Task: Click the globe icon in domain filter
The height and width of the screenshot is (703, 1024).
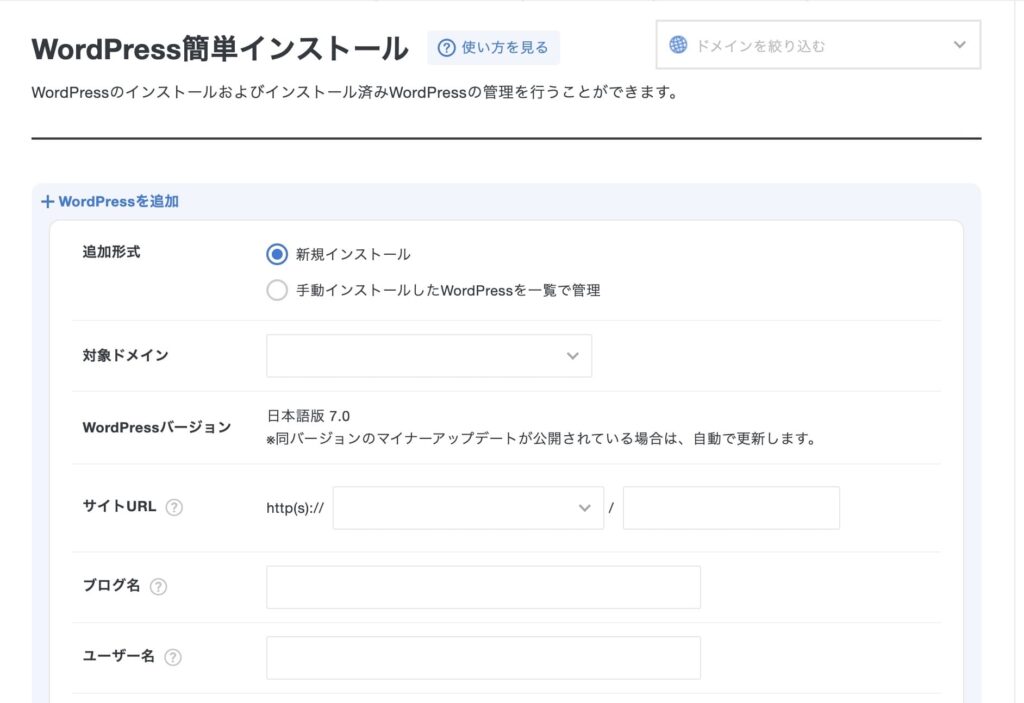Action: (x=678, y=44)
